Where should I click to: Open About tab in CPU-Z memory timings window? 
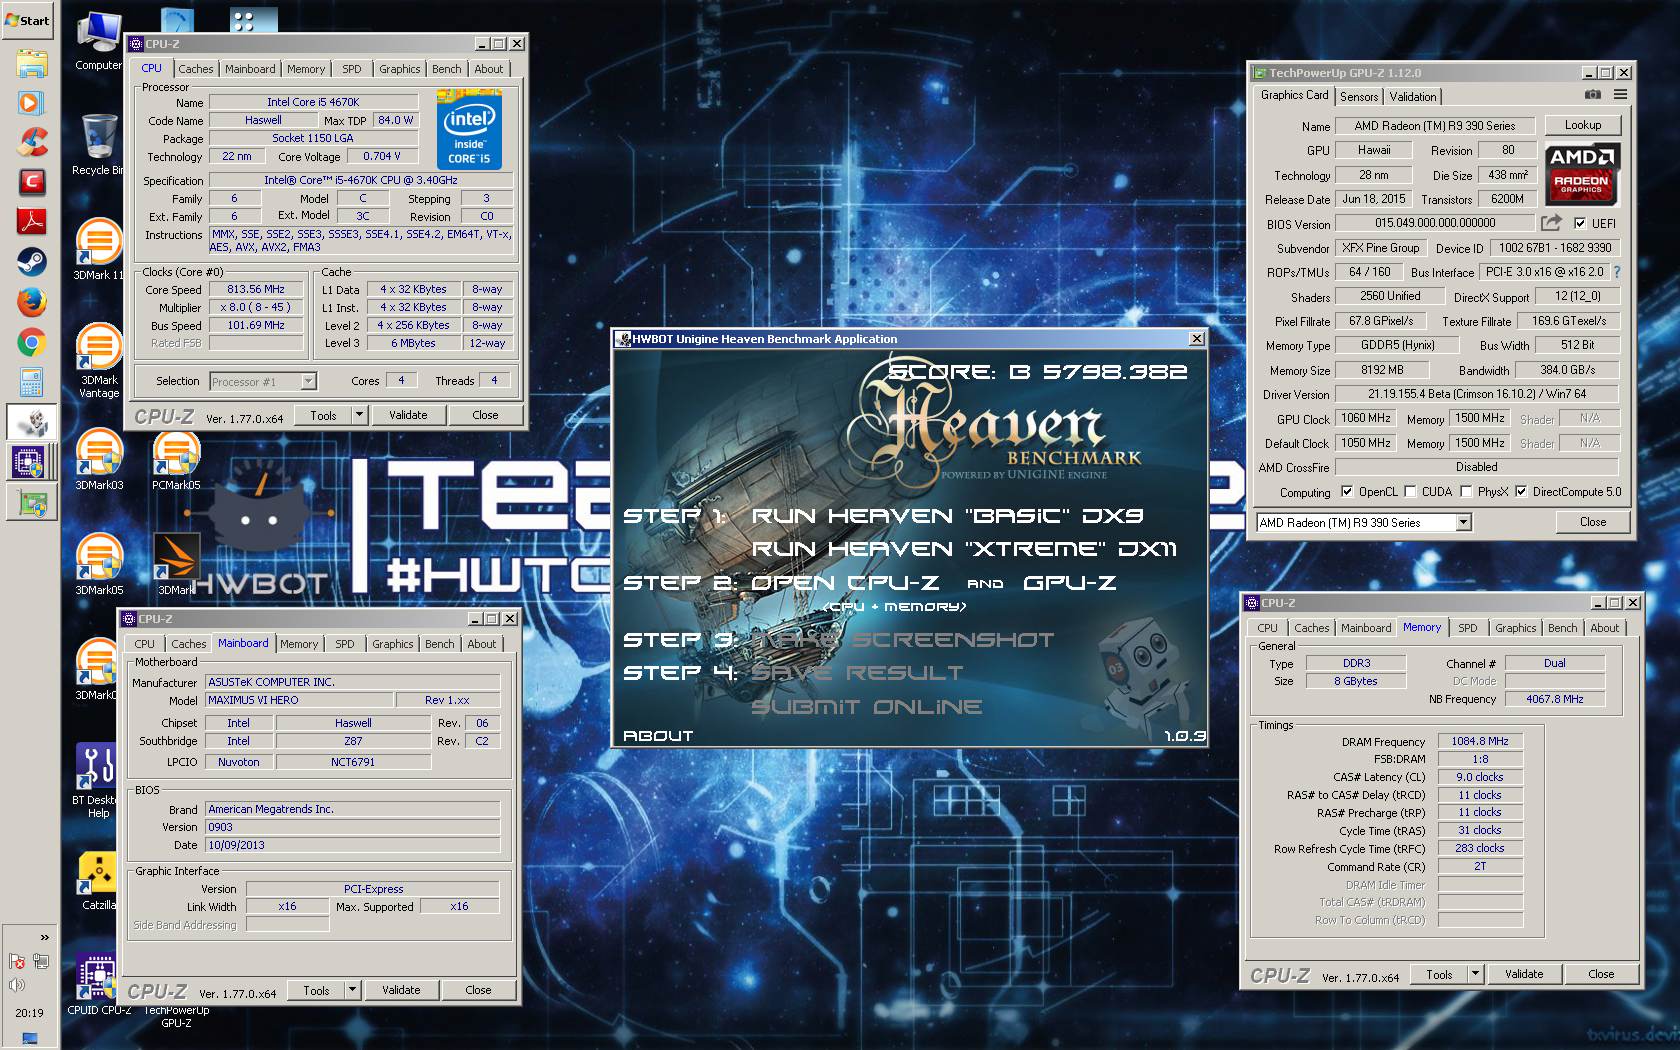(x=1605, y=628)
